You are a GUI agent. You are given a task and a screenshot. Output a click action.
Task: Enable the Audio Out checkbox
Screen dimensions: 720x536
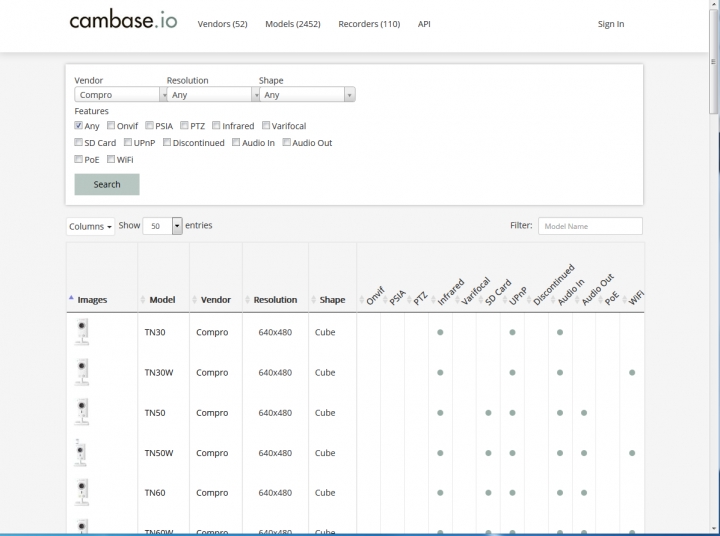pyautogui.click(x=287, y=142)
